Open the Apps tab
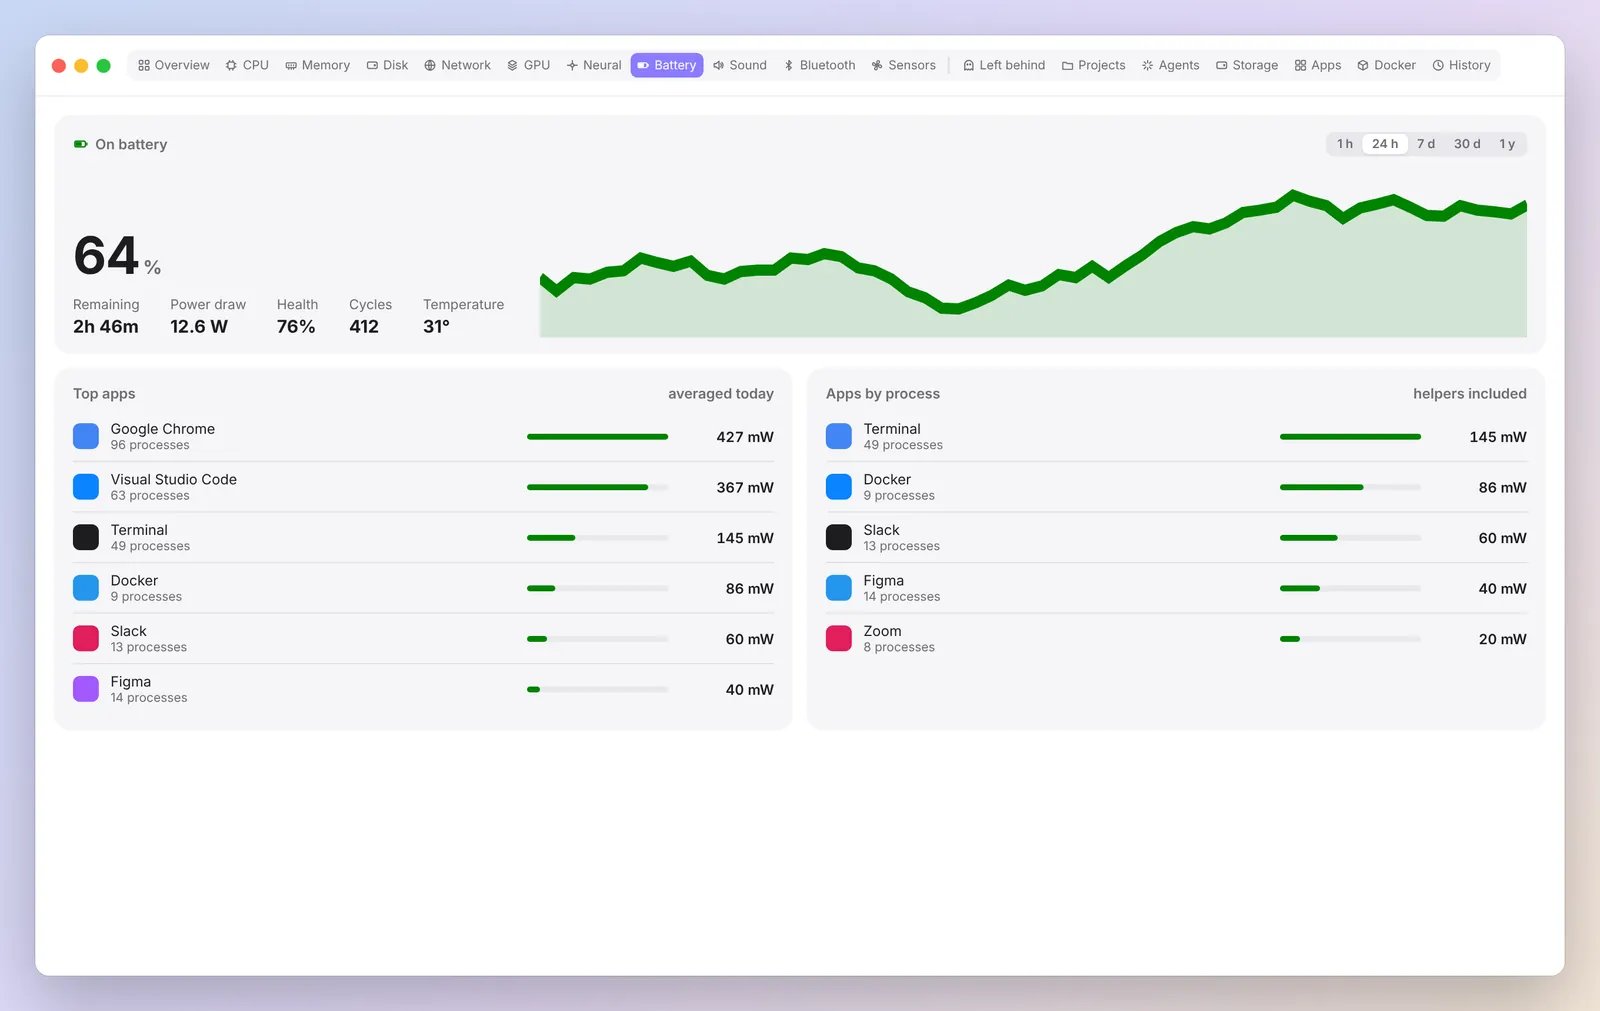The image size is (1600, 1011). [x=1318, y=65]
